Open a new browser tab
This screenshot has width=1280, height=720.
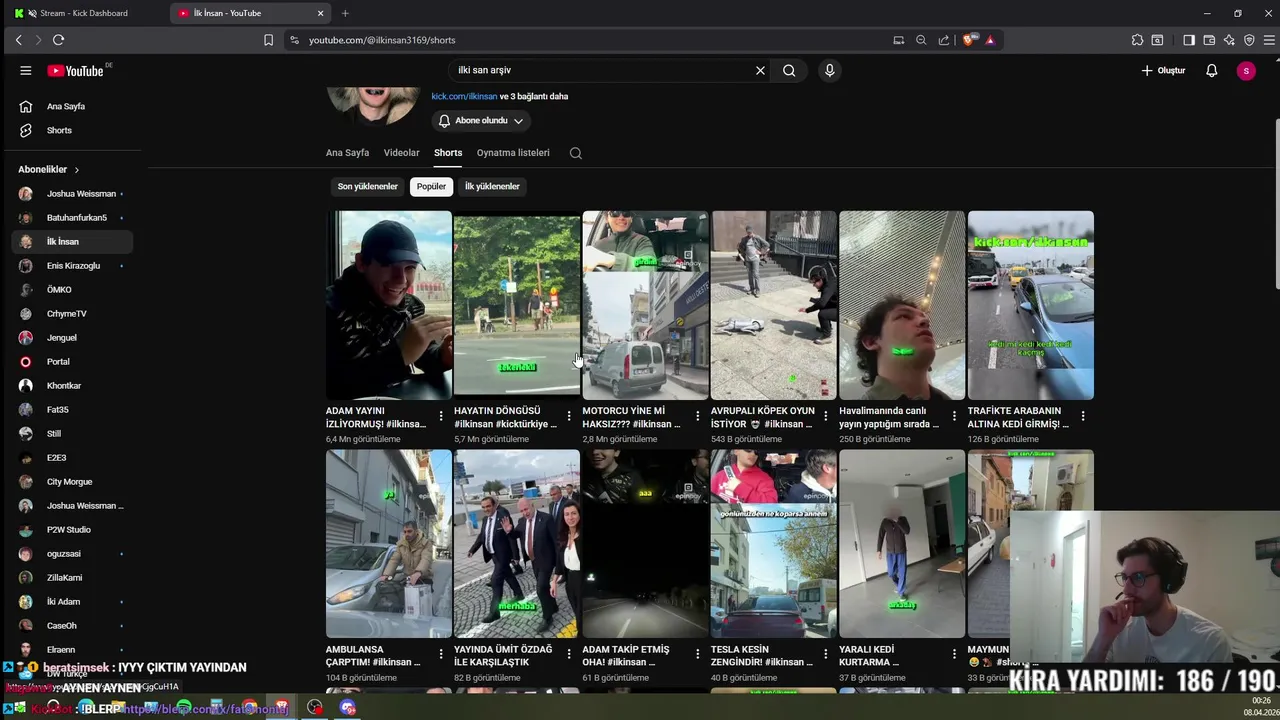pos(345,13)
